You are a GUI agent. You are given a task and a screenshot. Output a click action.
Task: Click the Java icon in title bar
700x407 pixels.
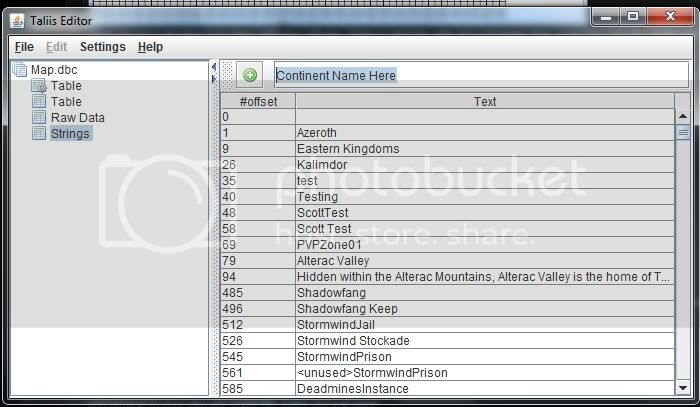coord(17,21)
